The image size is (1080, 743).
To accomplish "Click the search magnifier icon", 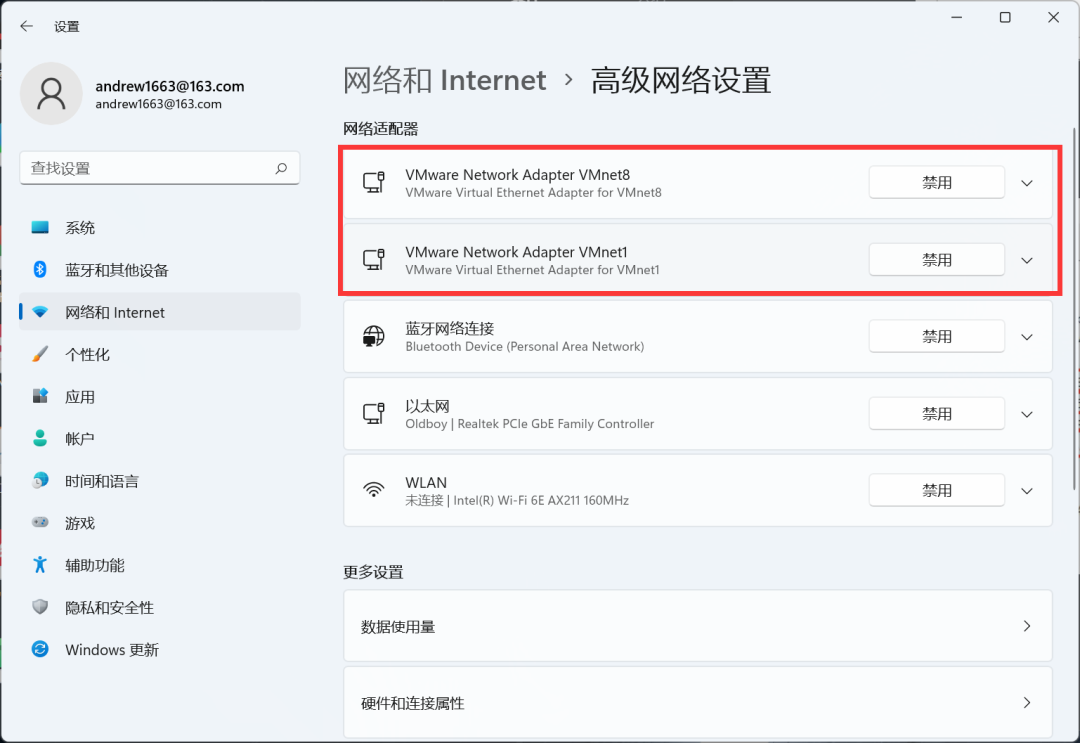I will (x=282, y=169).
